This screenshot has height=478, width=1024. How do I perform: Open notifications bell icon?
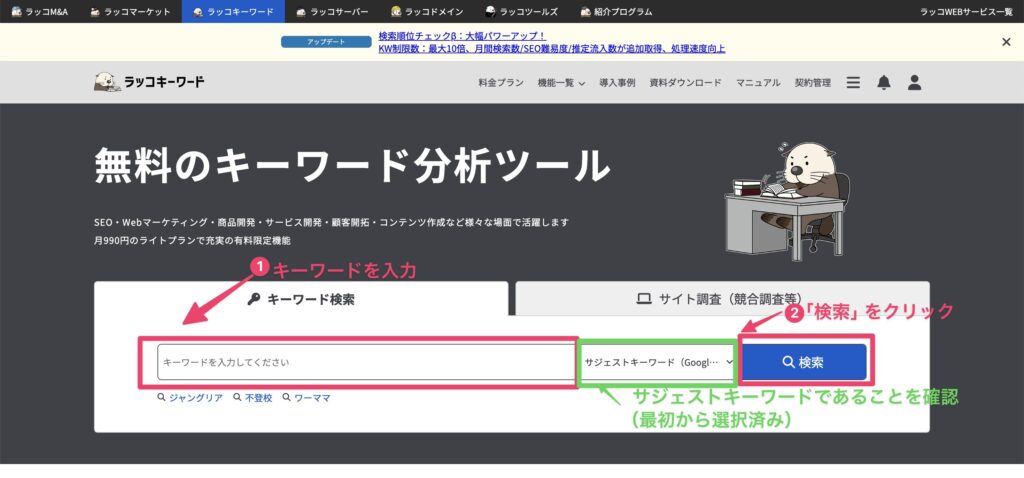884,82
